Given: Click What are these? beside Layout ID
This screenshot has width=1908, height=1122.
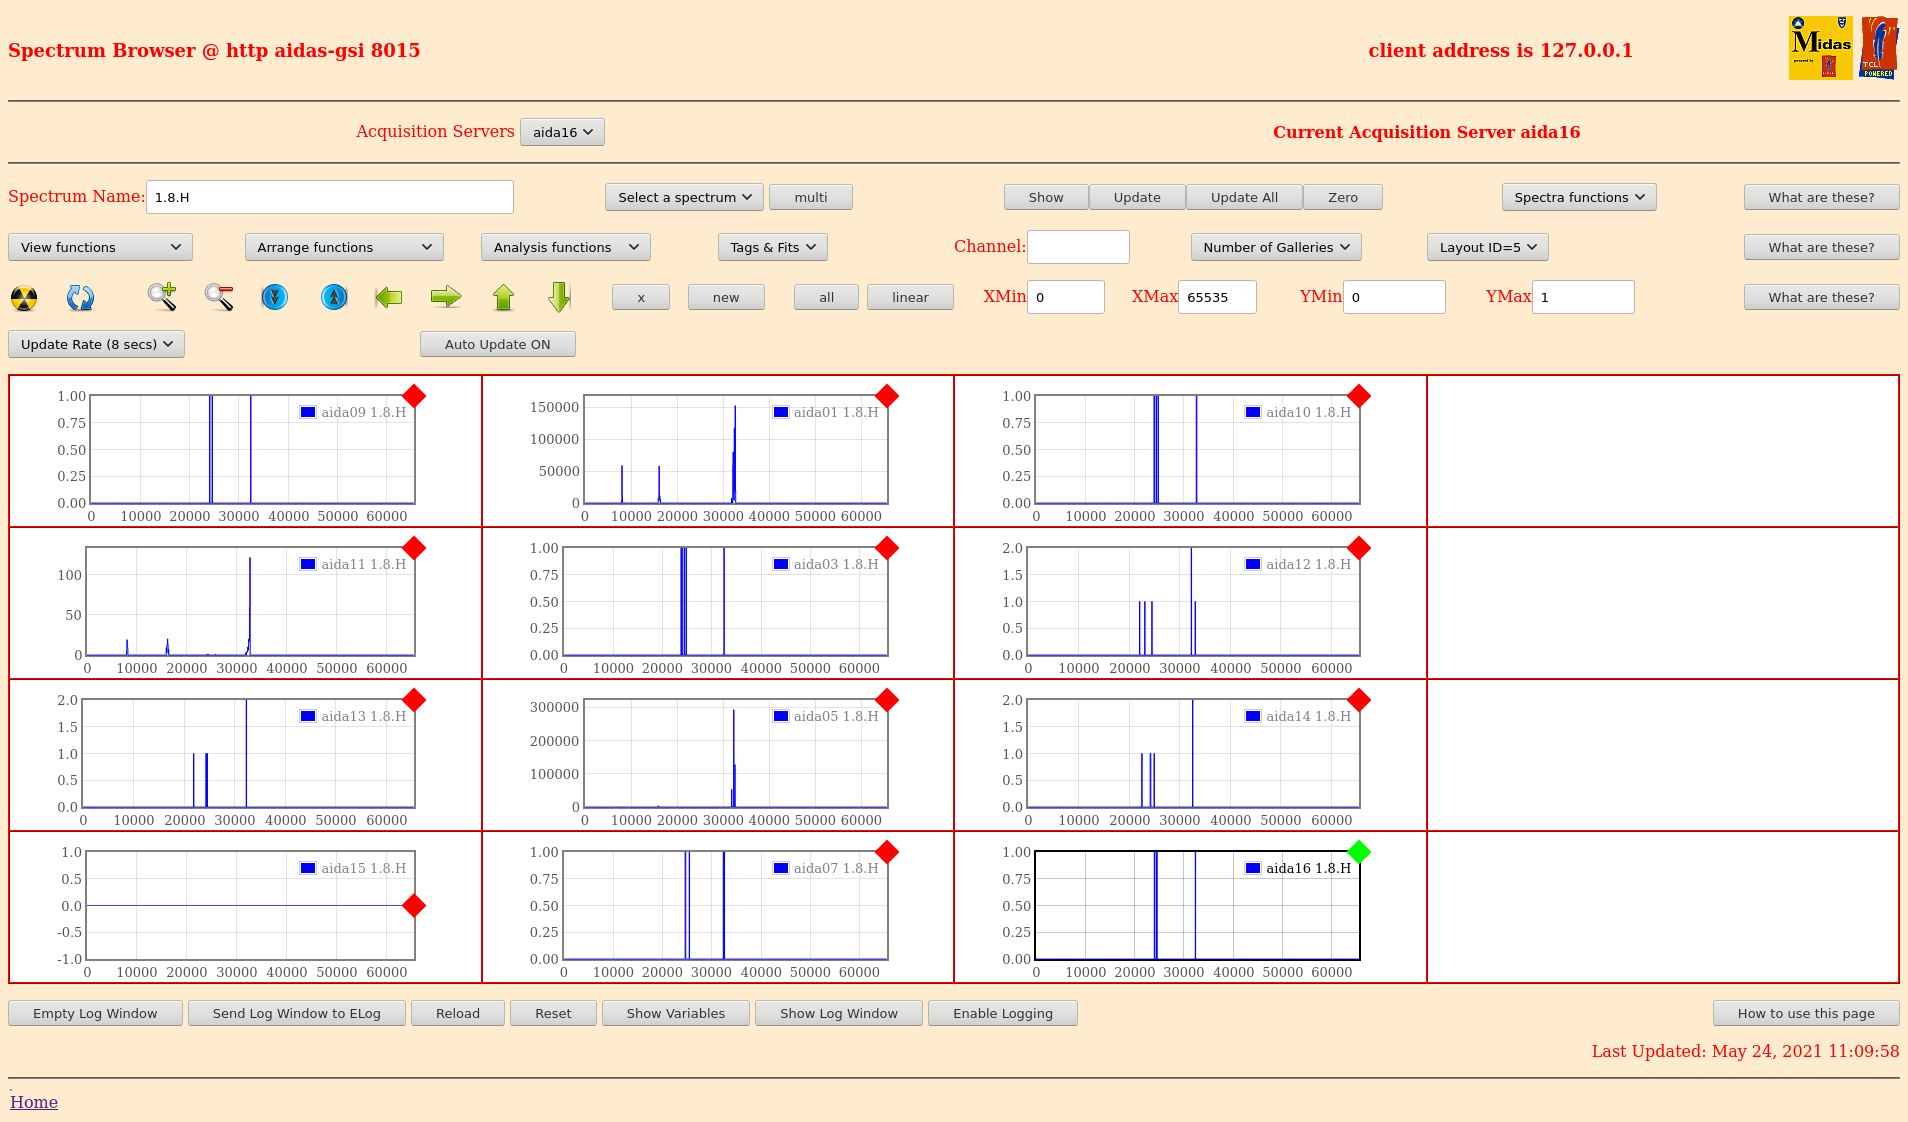Looking at the screenshot, I should coord(1821,247).
